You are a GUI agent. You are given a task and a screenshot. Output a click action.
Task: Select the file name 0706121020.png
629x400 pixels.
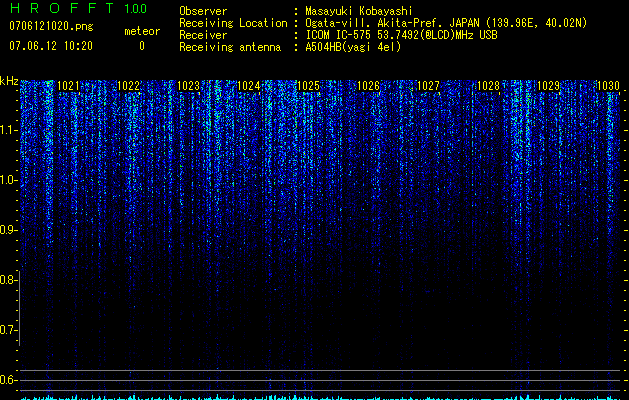coord(51,26)
